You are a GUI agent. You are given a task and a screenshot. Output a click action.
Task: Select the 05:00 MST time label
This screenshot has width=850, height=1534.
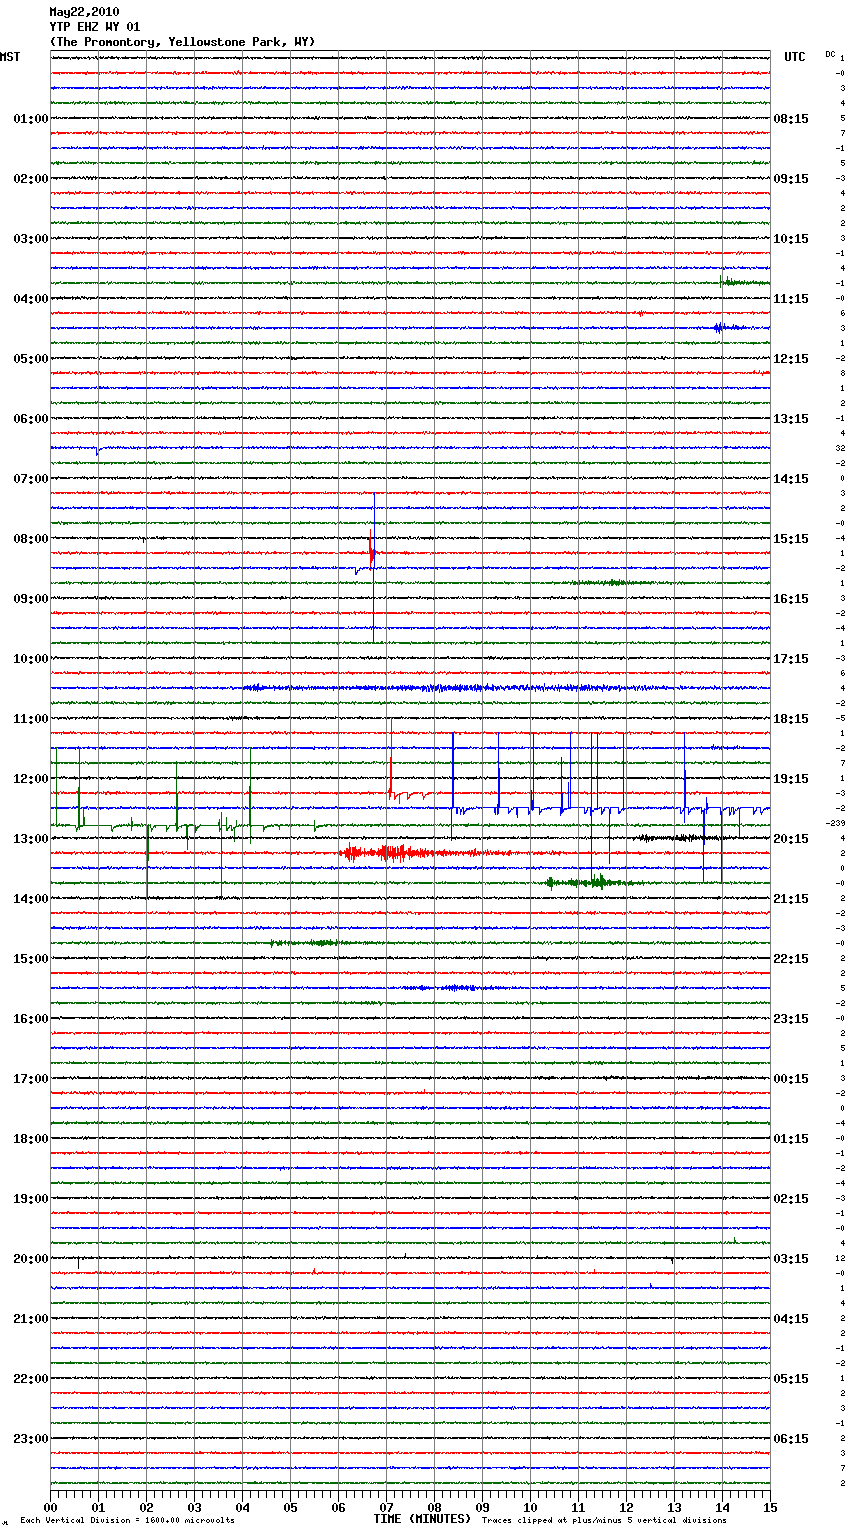pos(30,359)
